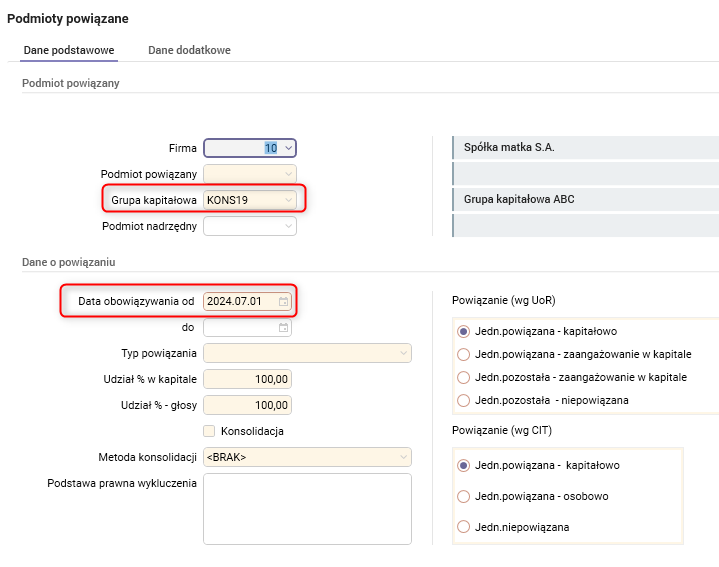Click Podmiot powiązany section header
Image resolution: width=719 pixels, height=567 pixels.
pos(71,83)
